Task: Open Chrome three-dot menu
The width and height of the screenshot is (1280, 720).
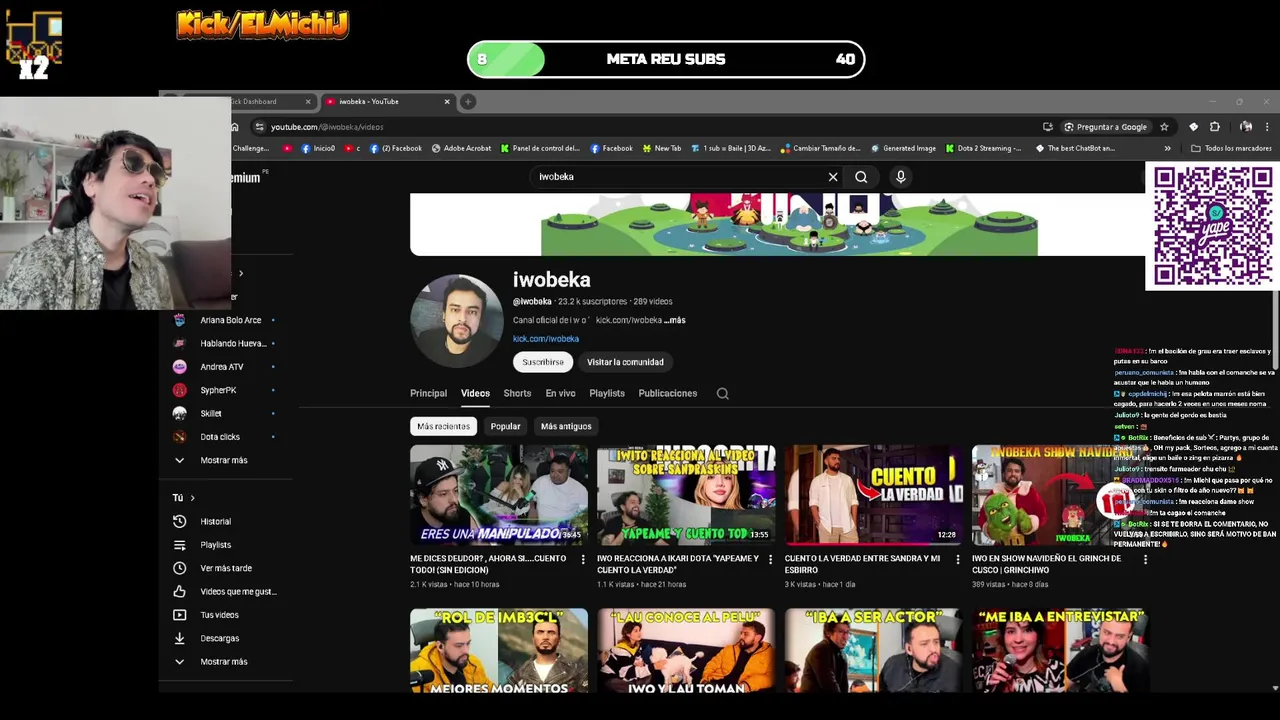Action: 1268,127
